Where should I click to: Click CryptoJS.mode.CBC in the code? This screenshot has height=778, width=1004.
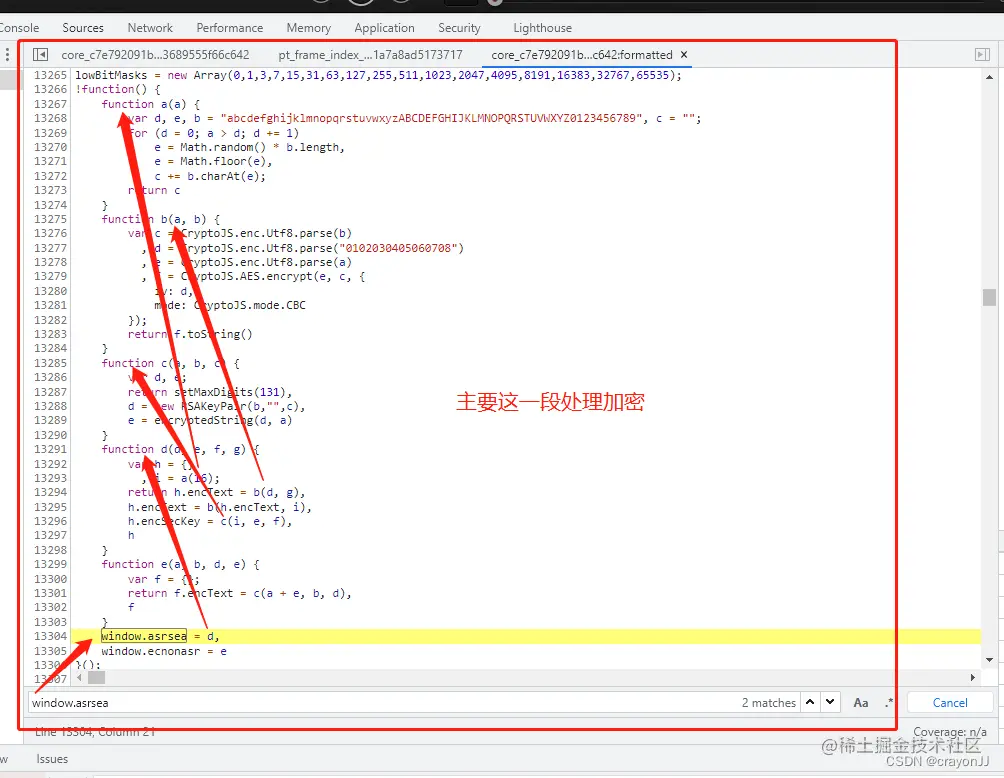tap(250, 305)
